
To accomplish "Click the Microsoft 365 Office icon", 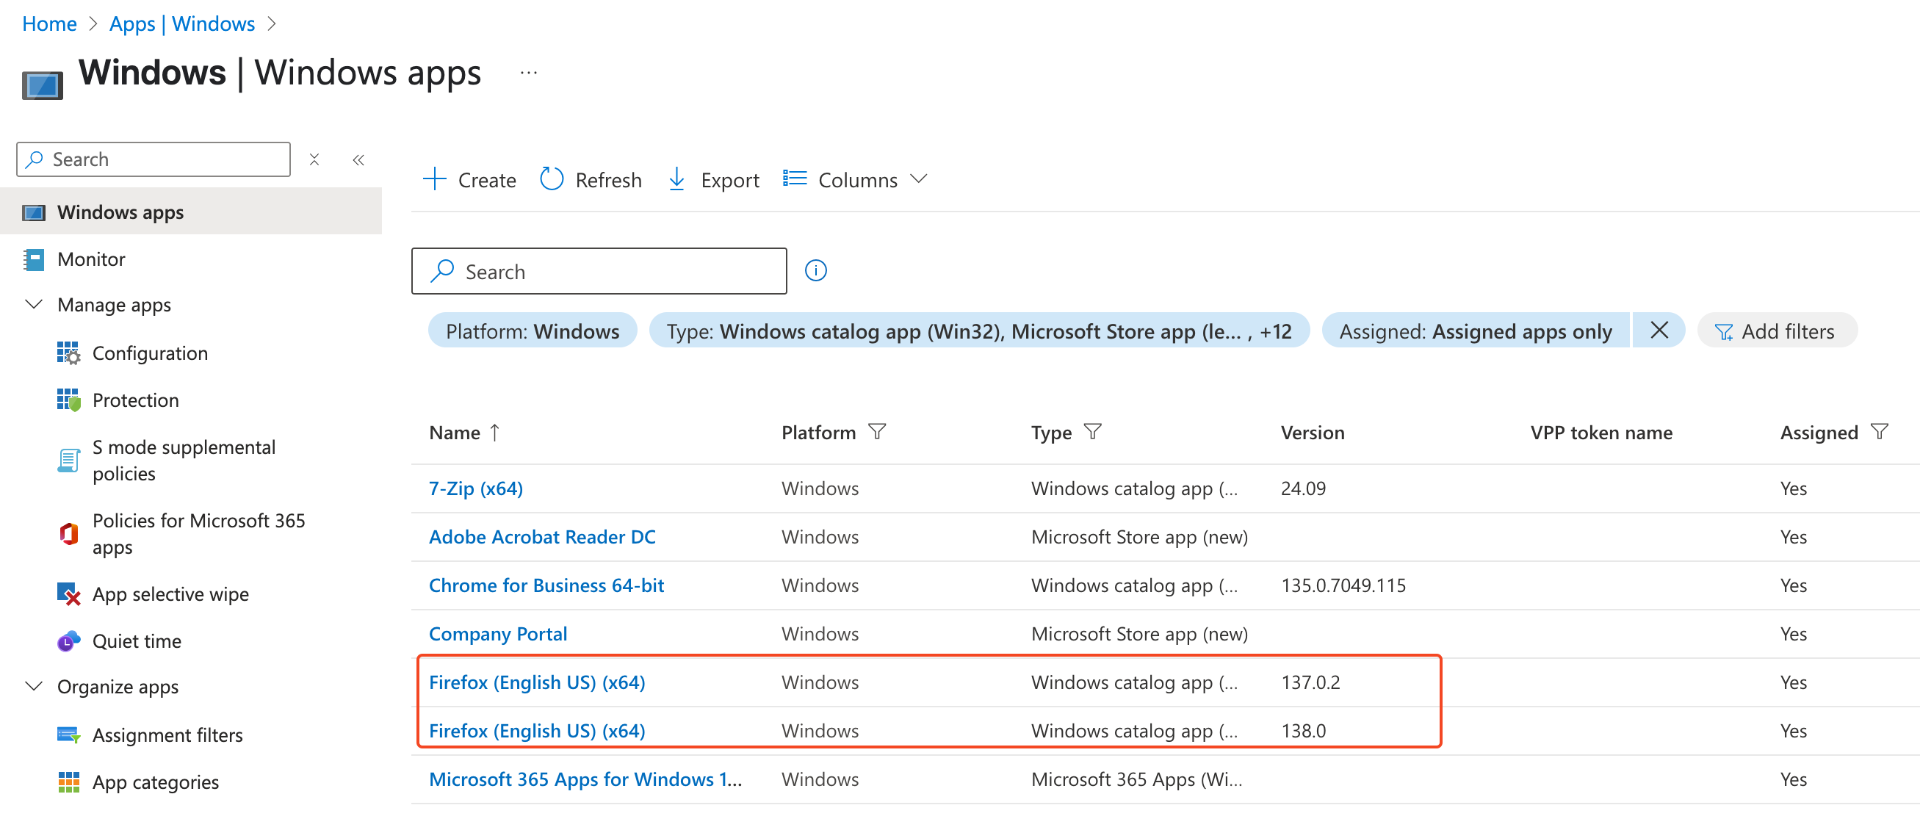I will [68, 534].
